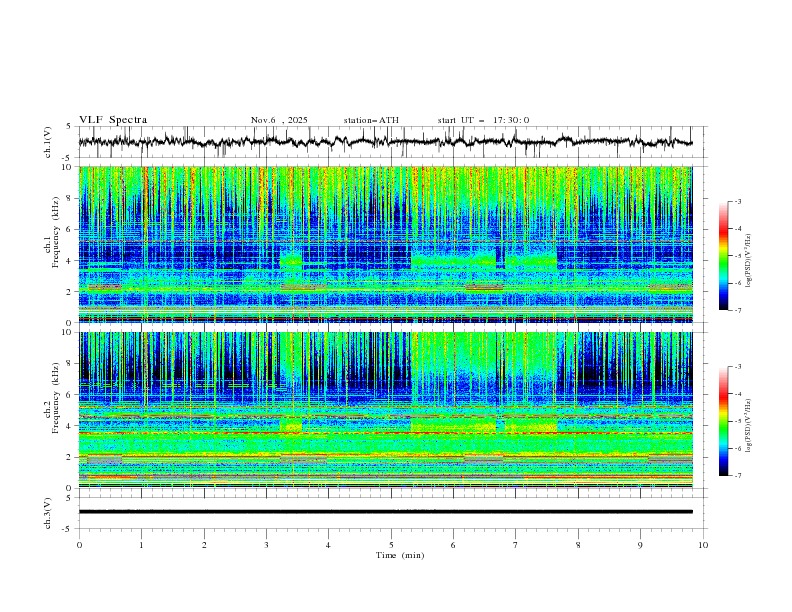This screenshot has height=612, width=792.
Task: Click the ch.1 voltage waveform trace
Action: click(x=385, y=142)
